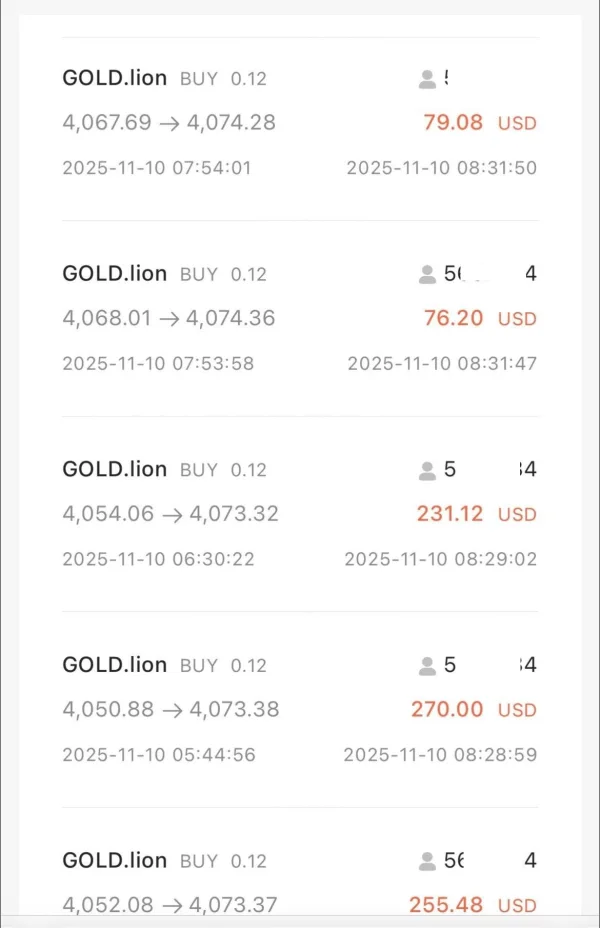This screenshot has width=600, height=928.
Task: Click the GOLD.lion symbol opened at 06:30:22
Action: pyautogui.click(x=114, y=470)
